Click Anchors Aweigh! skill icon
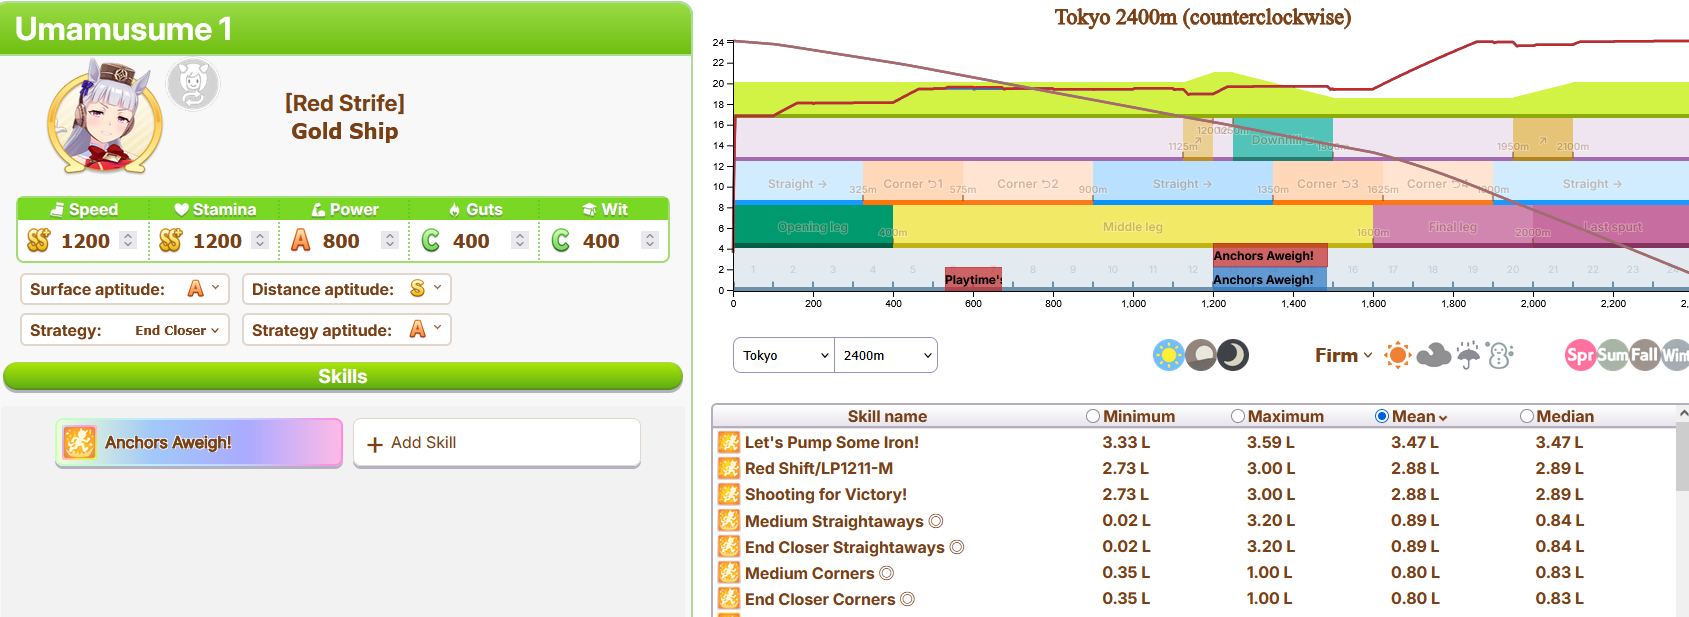The width and height of the screenshot is (1689, 617). [79, 442]
